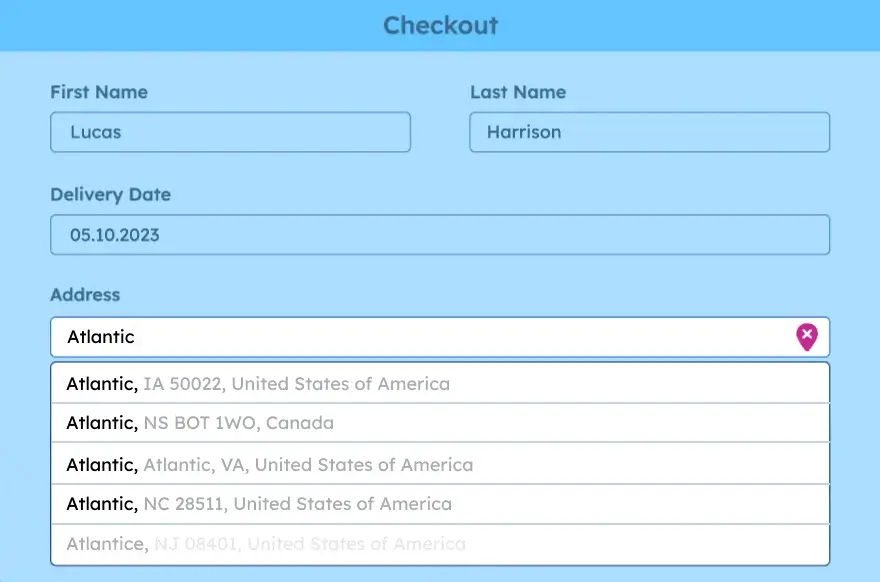Click the Address search box showing "Atlantic"

(x=400, y=337)
